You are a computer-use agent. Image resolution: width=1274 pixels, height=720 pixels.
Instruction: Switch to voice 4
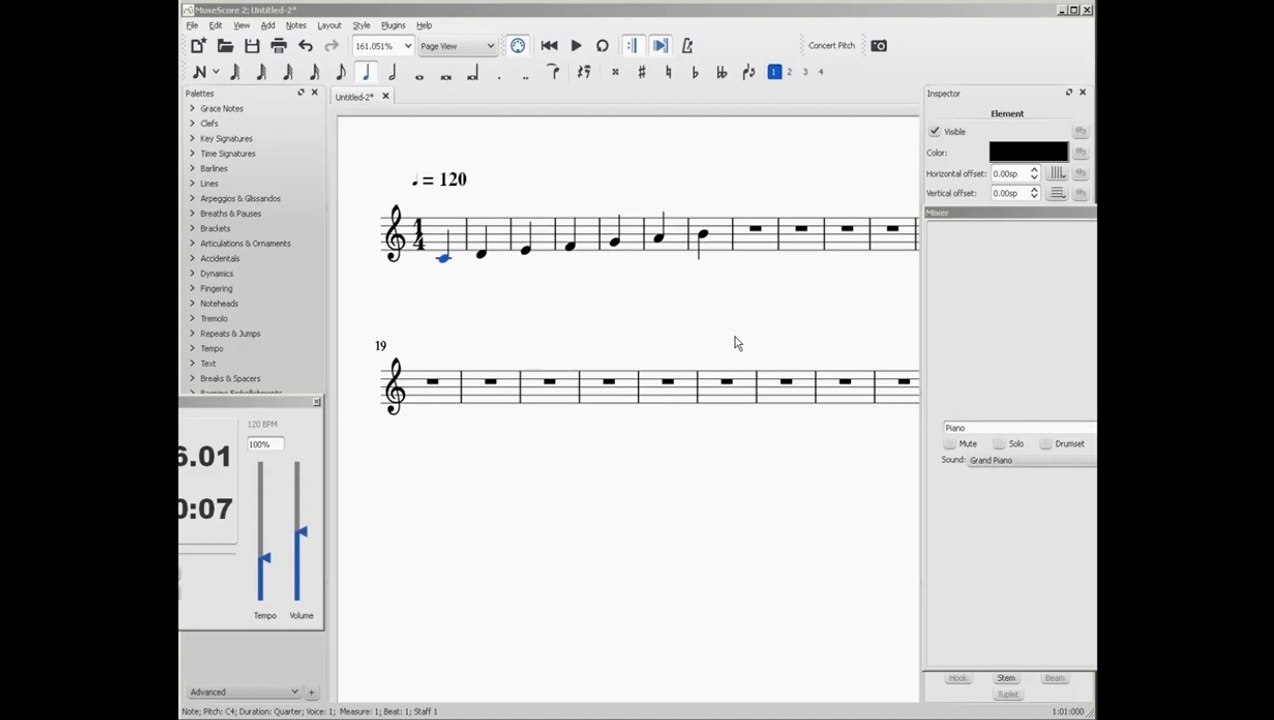point(821,72)
